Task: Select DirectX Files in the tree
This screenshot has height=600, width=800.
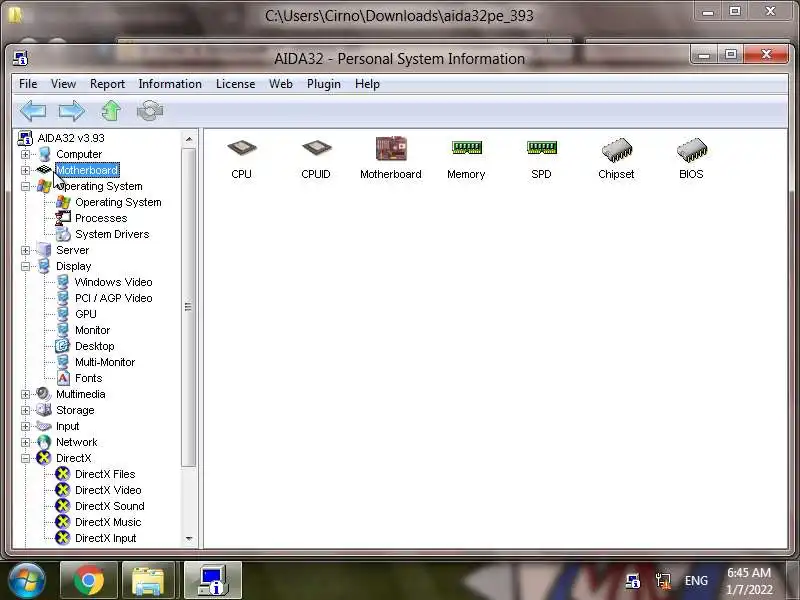Action: click(x=105, y=474)
